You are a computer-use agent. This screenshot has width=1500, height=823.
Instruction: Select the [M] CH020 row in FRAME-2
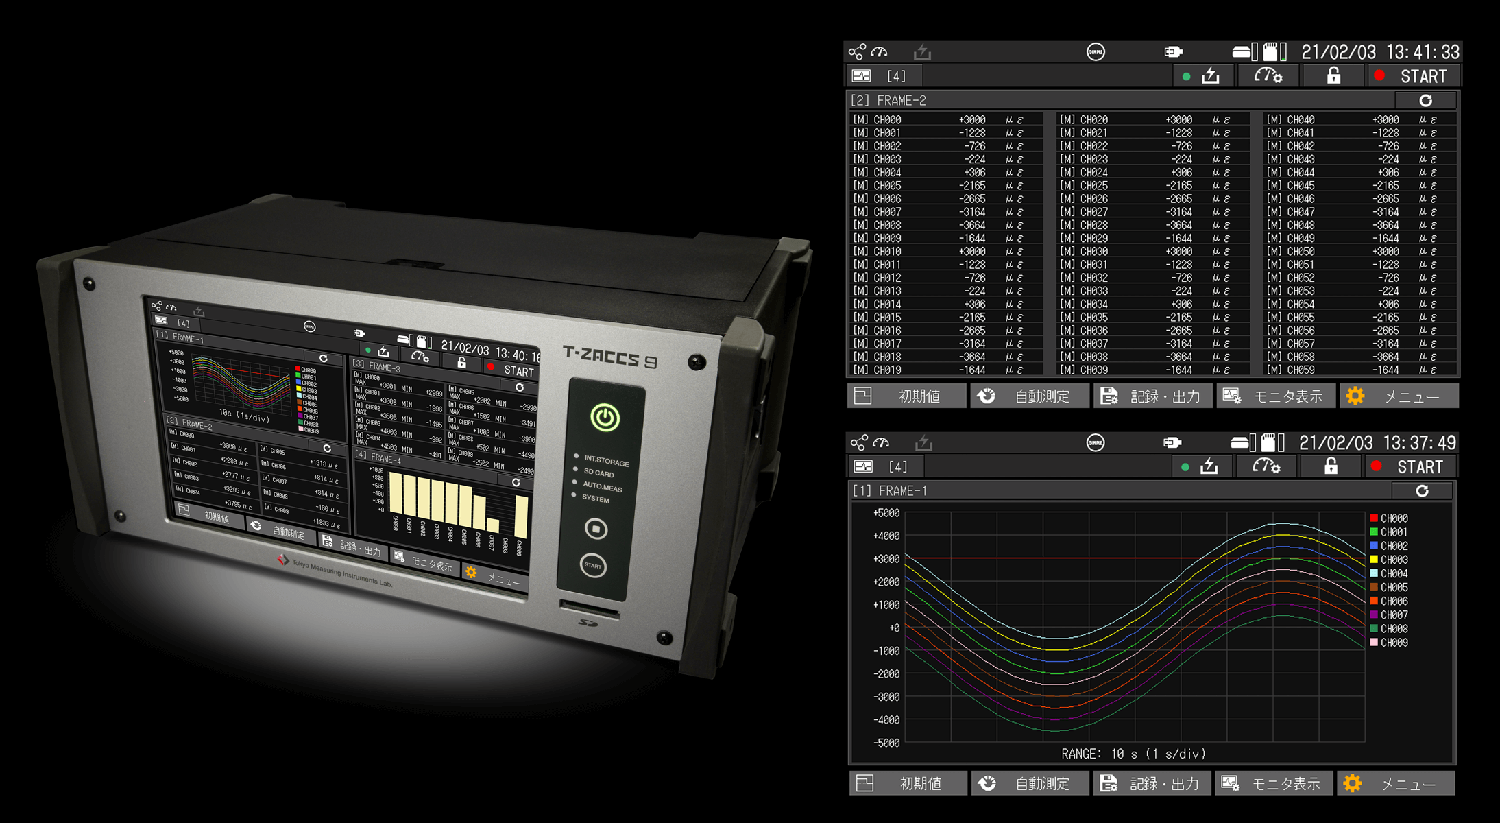pos(1151,119)
